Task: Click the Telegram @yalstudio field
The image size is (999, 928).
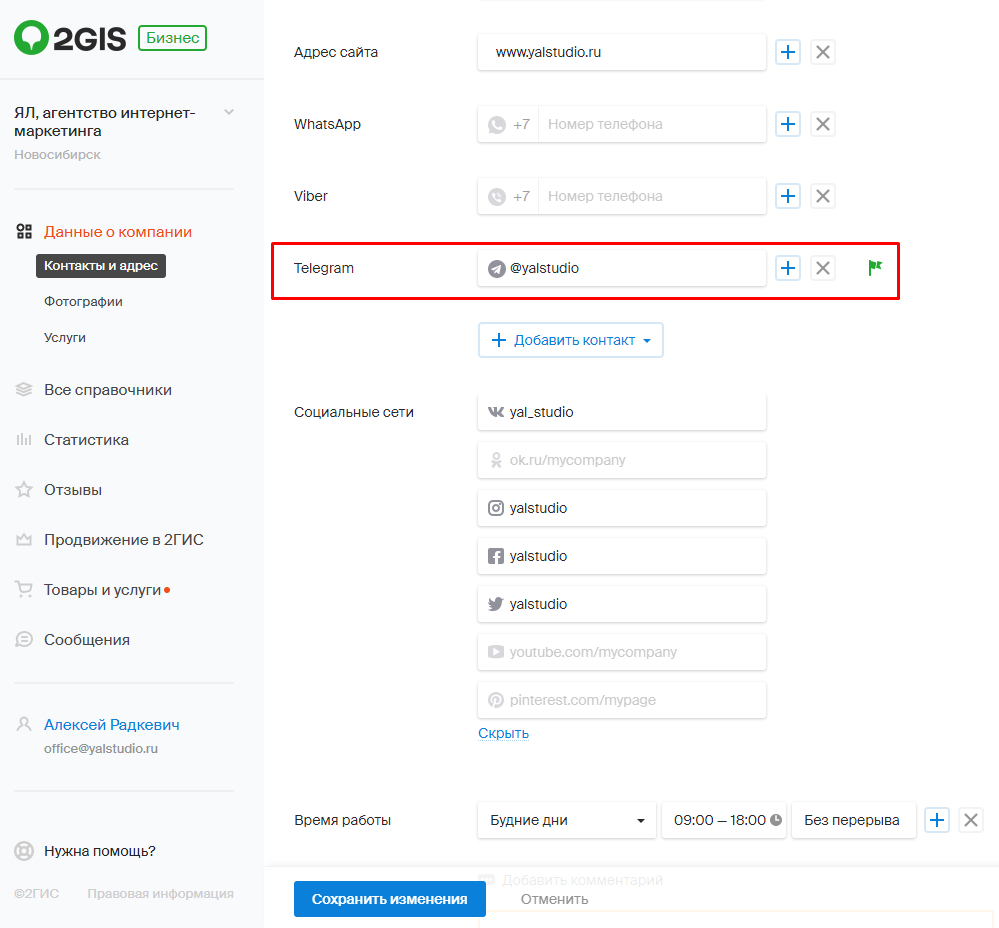Action: point(622,268)
